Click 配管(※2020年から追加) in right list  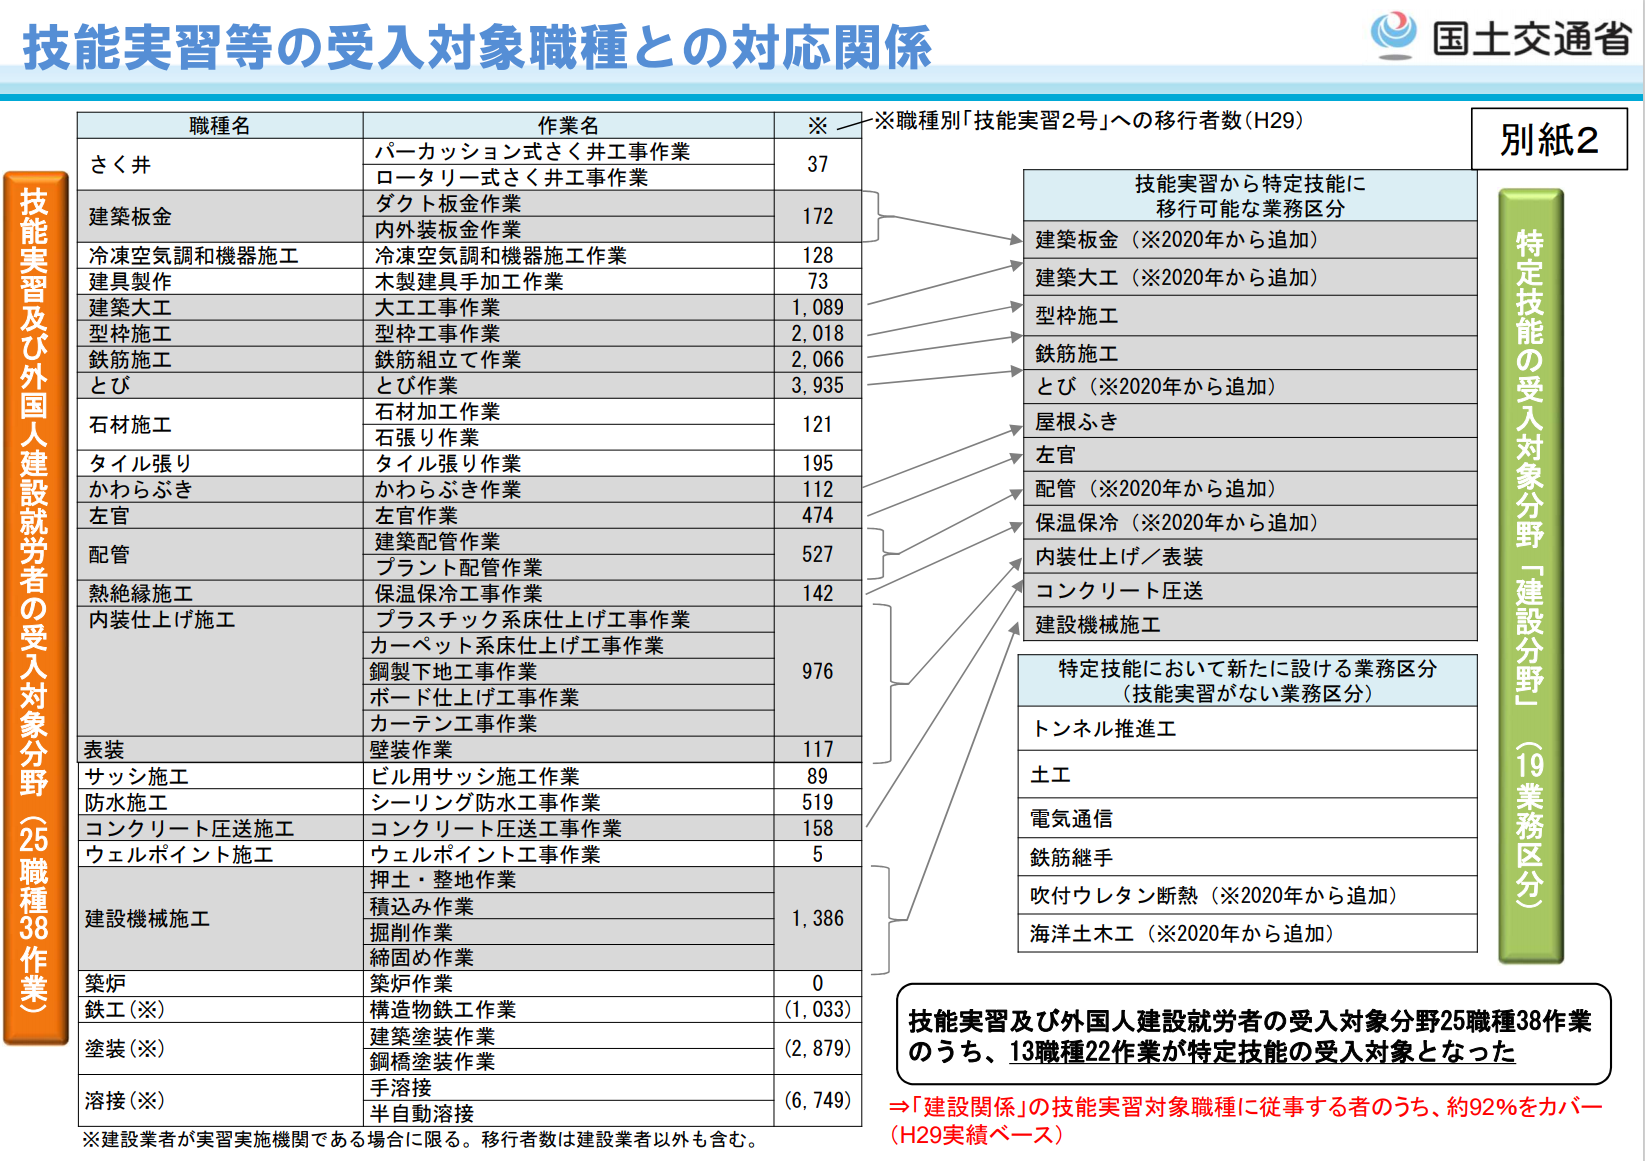1250,489
